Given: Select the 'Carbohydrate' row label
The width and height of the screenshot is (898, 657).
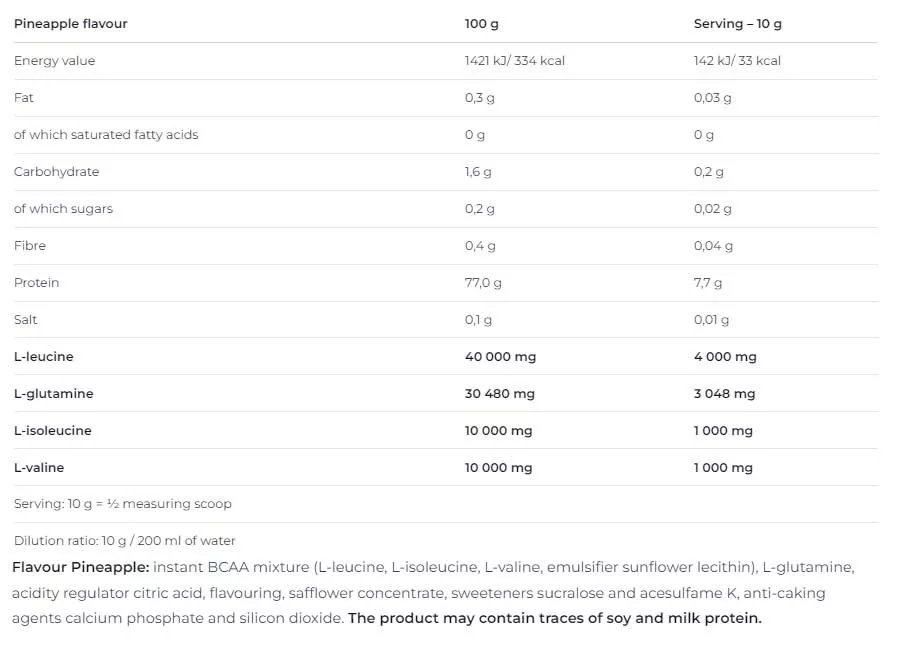Looking at the screenshot, I should (x=57, y=172).
